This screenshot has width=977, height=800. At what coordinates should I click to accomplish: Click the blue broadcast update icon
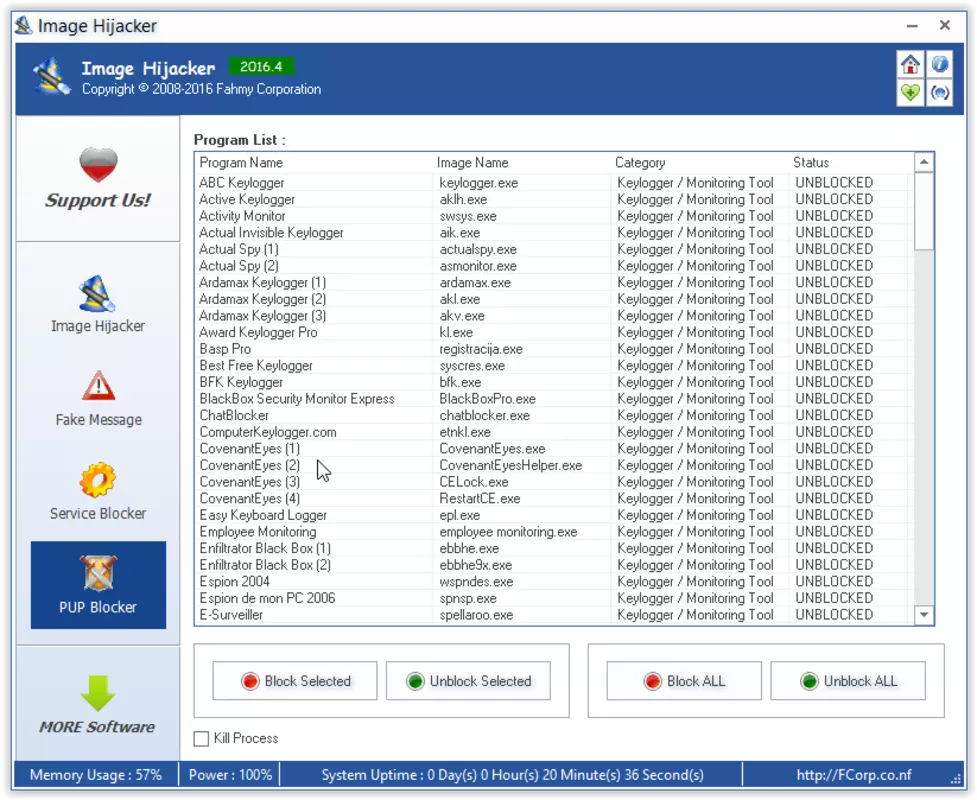[940, 93]
